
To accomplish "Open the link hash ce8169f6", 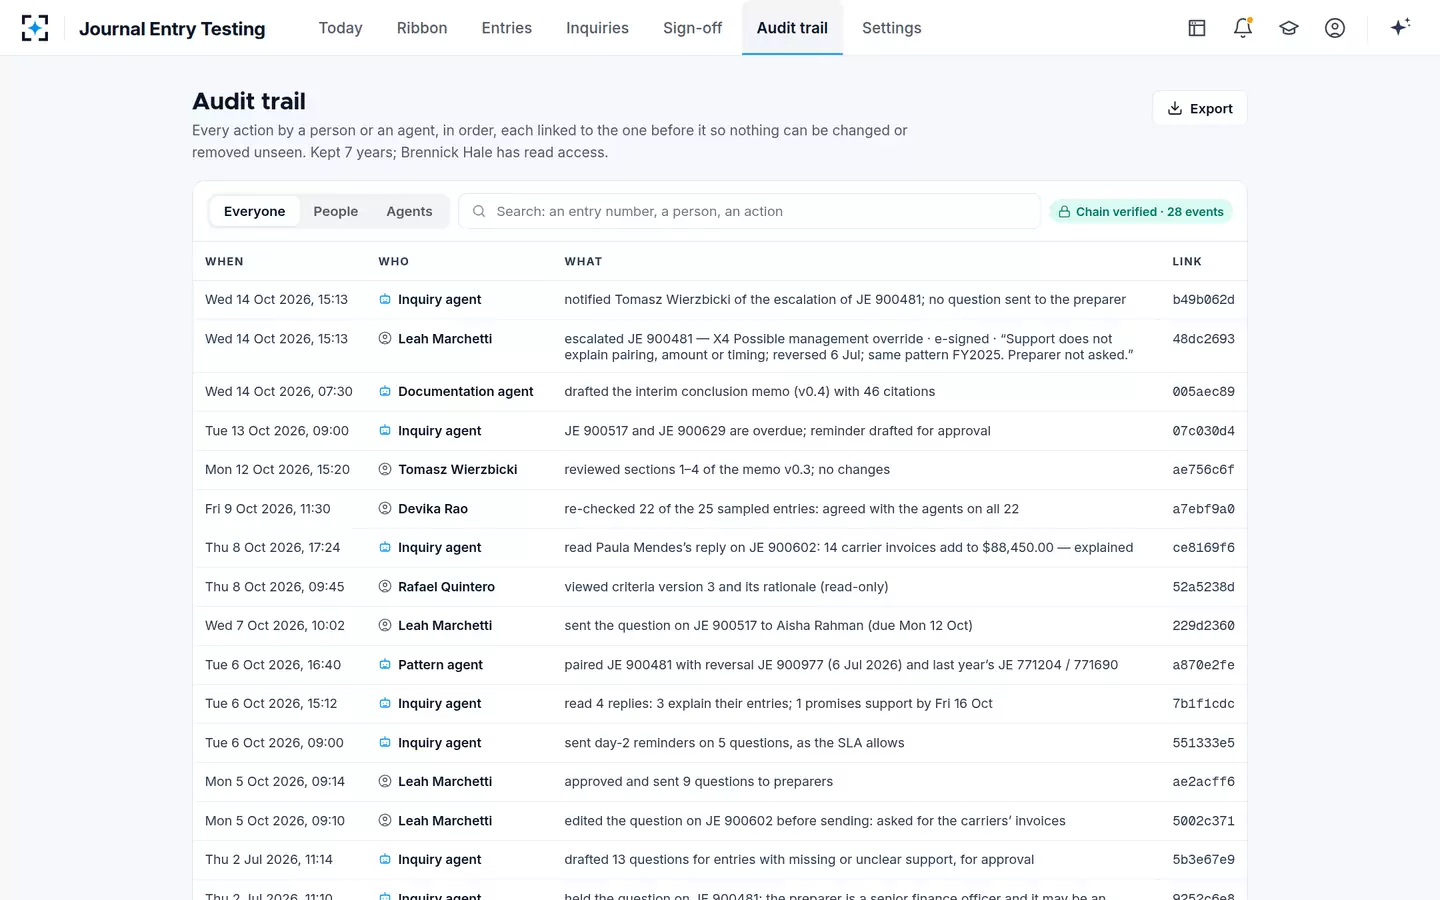I will click(x=1203, y=548).
